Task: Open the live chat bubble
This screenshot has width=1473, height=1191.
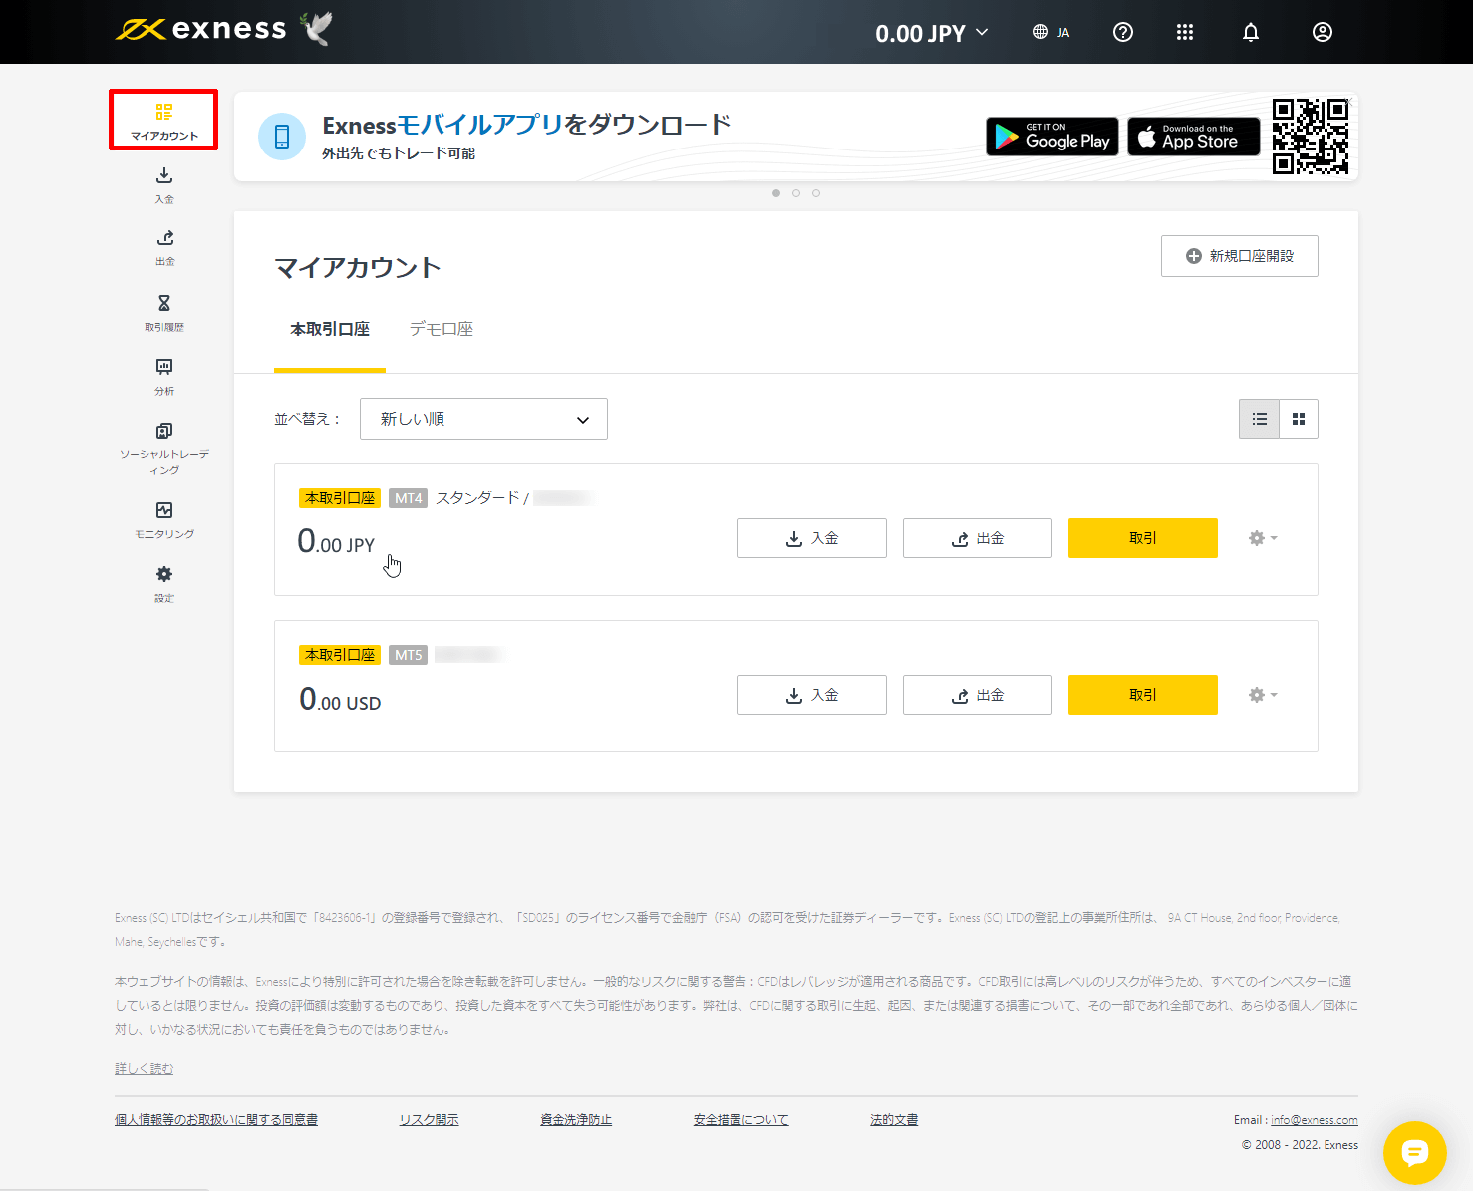Action: 1415,1153
